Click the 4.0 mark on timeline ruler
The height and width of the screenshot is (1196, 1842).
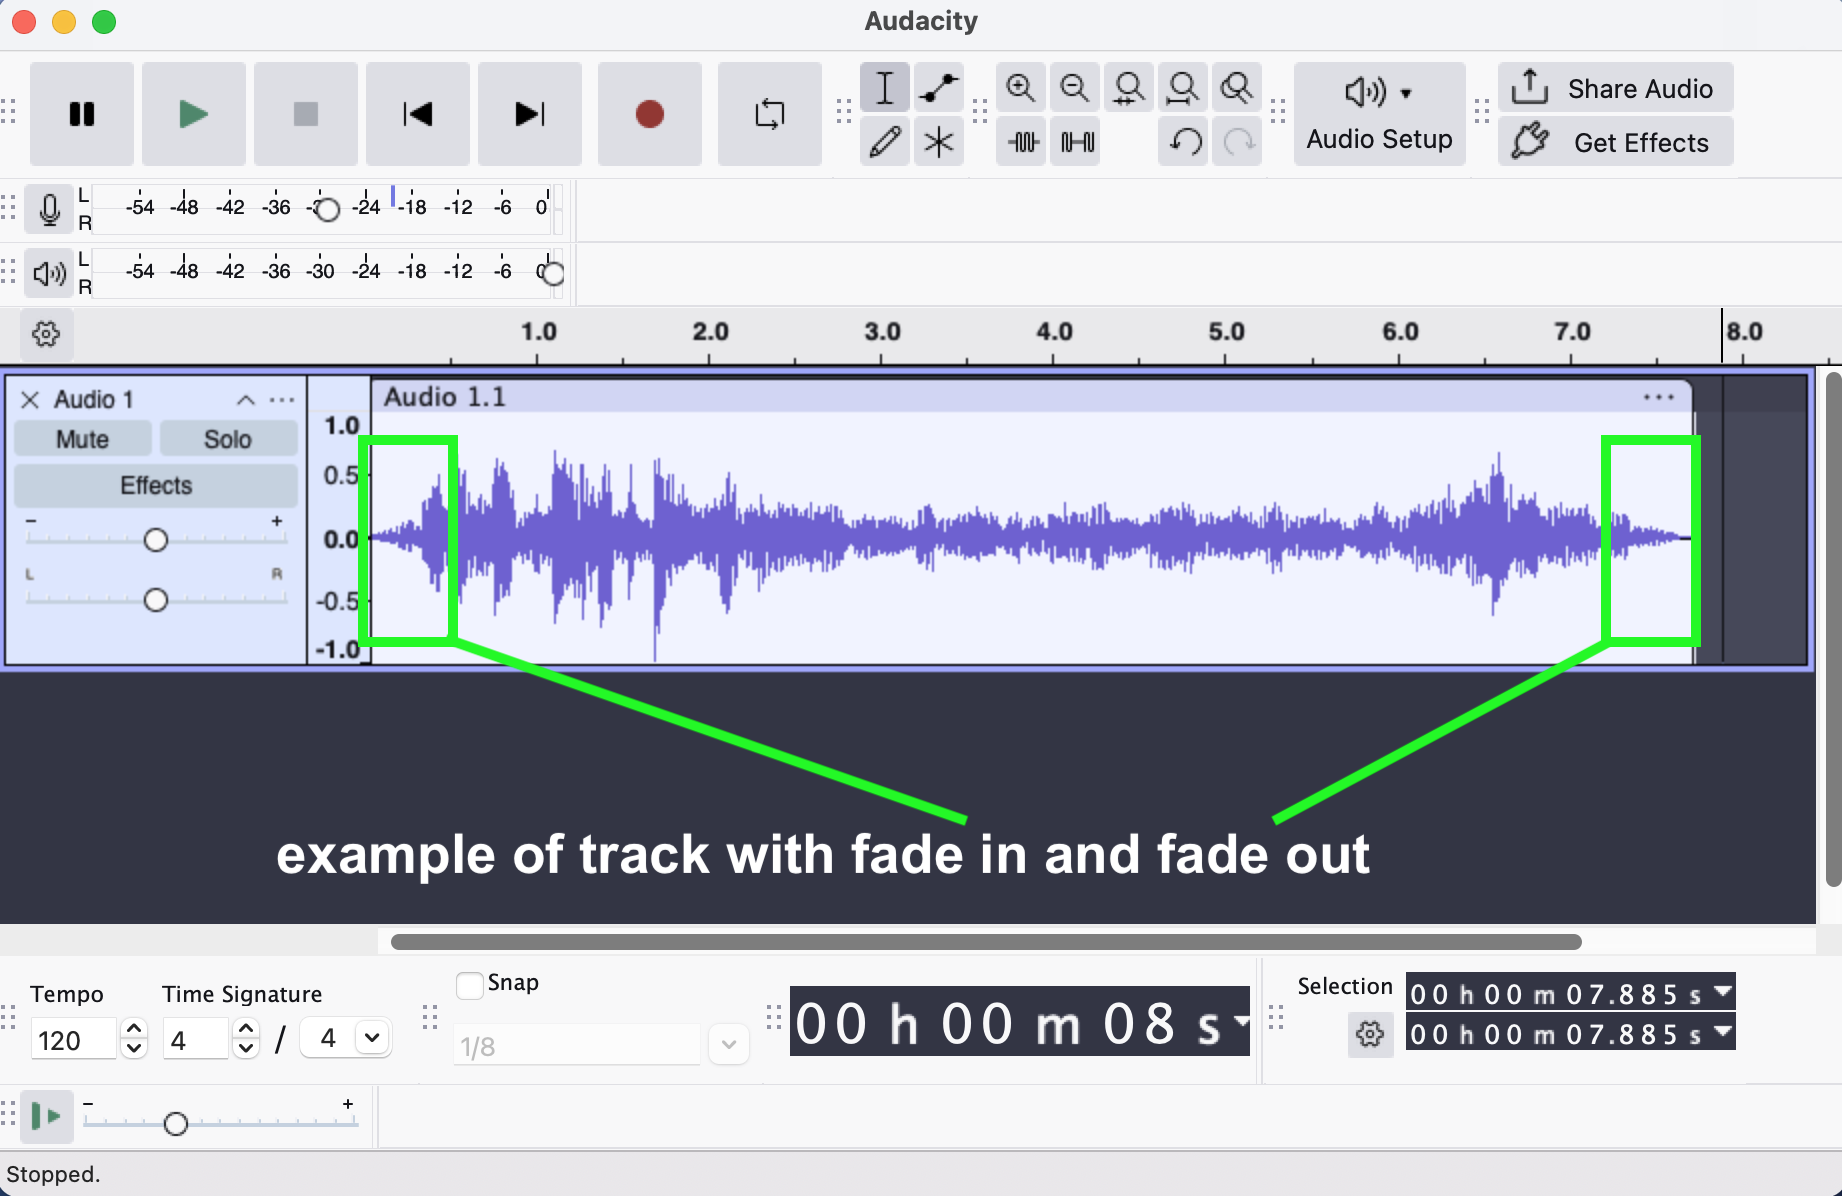pos(1054,331)
